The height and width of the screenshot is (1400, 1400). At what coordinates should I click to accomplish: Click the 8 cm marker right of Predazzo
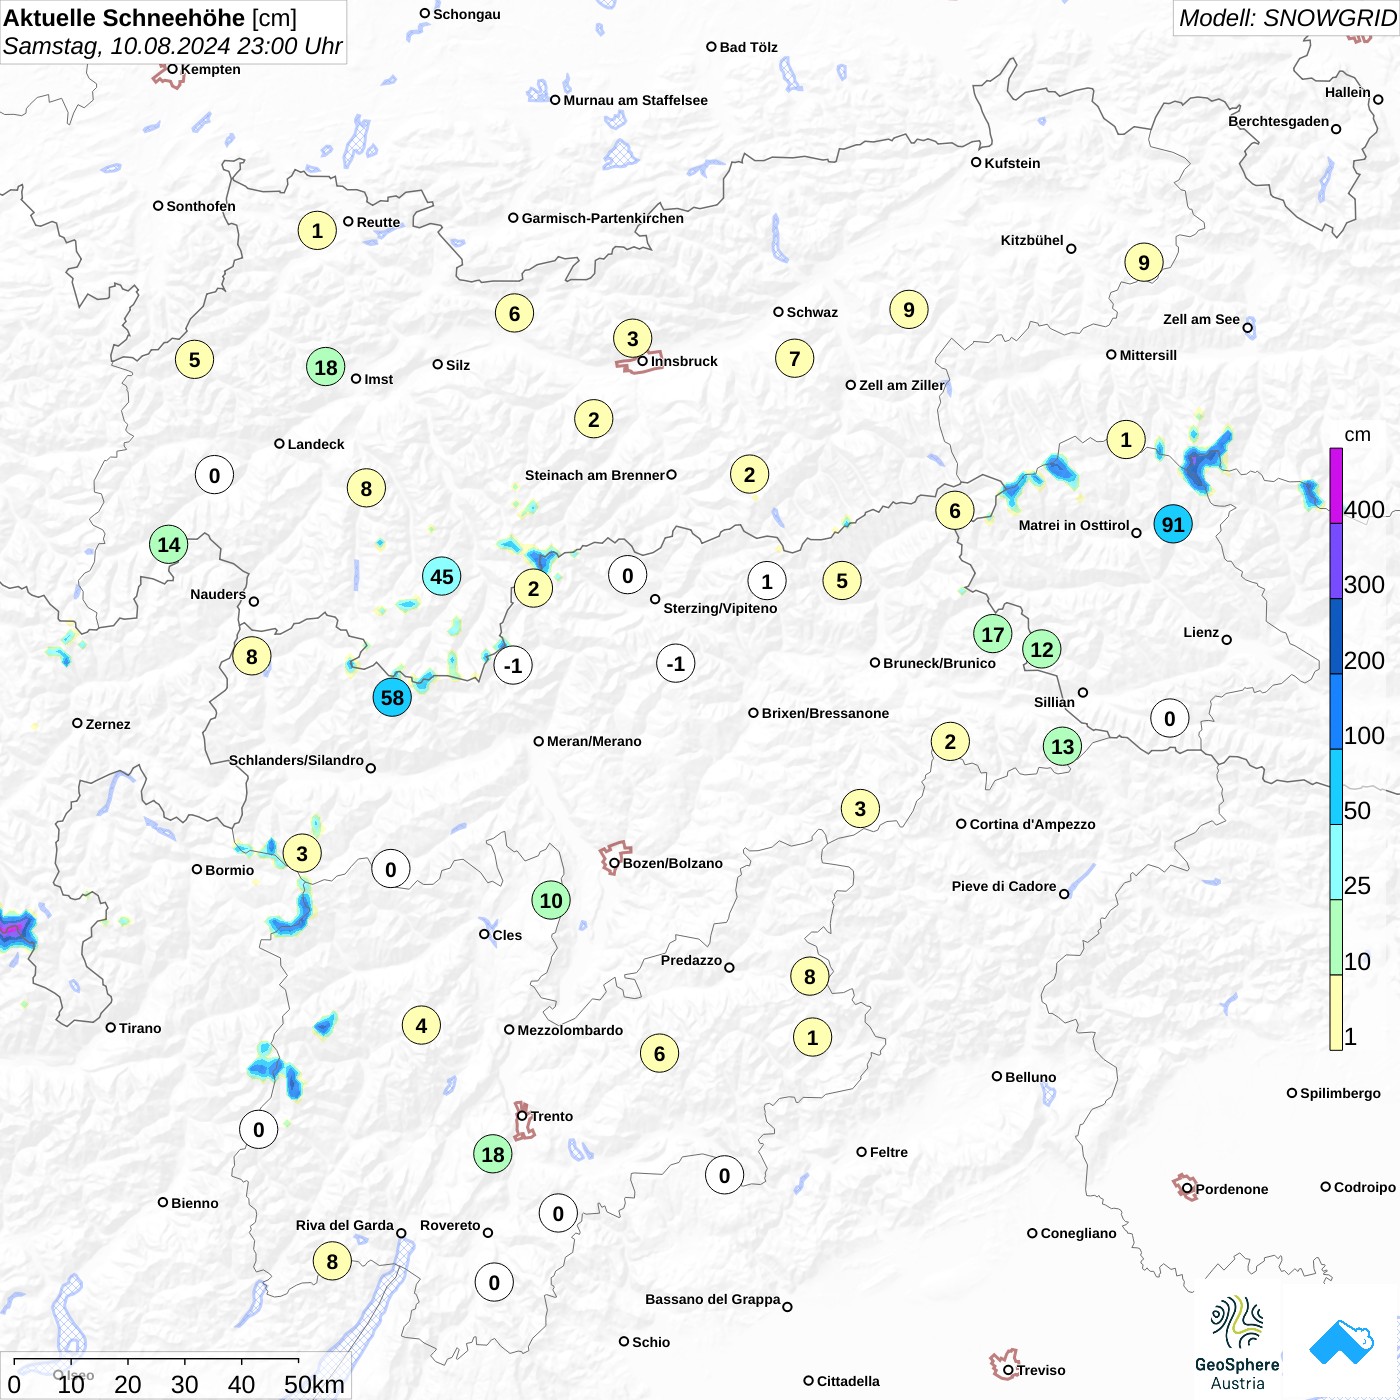809,976
